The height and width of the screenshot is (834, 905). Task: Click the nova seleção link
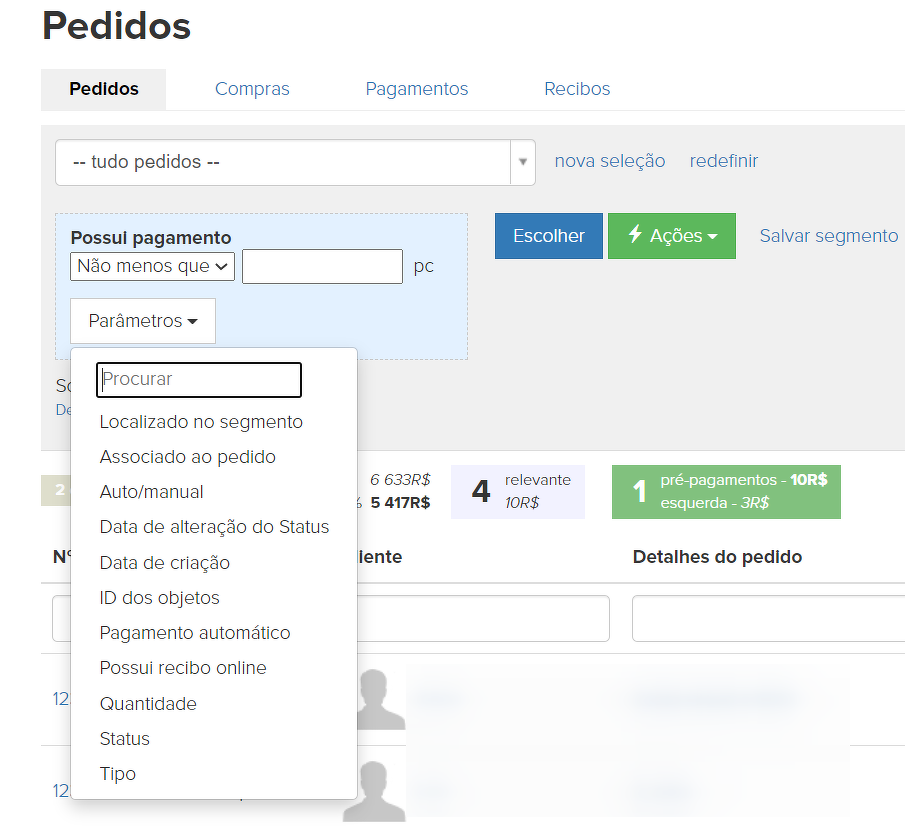pyautogui.click(x=610, y=161)
